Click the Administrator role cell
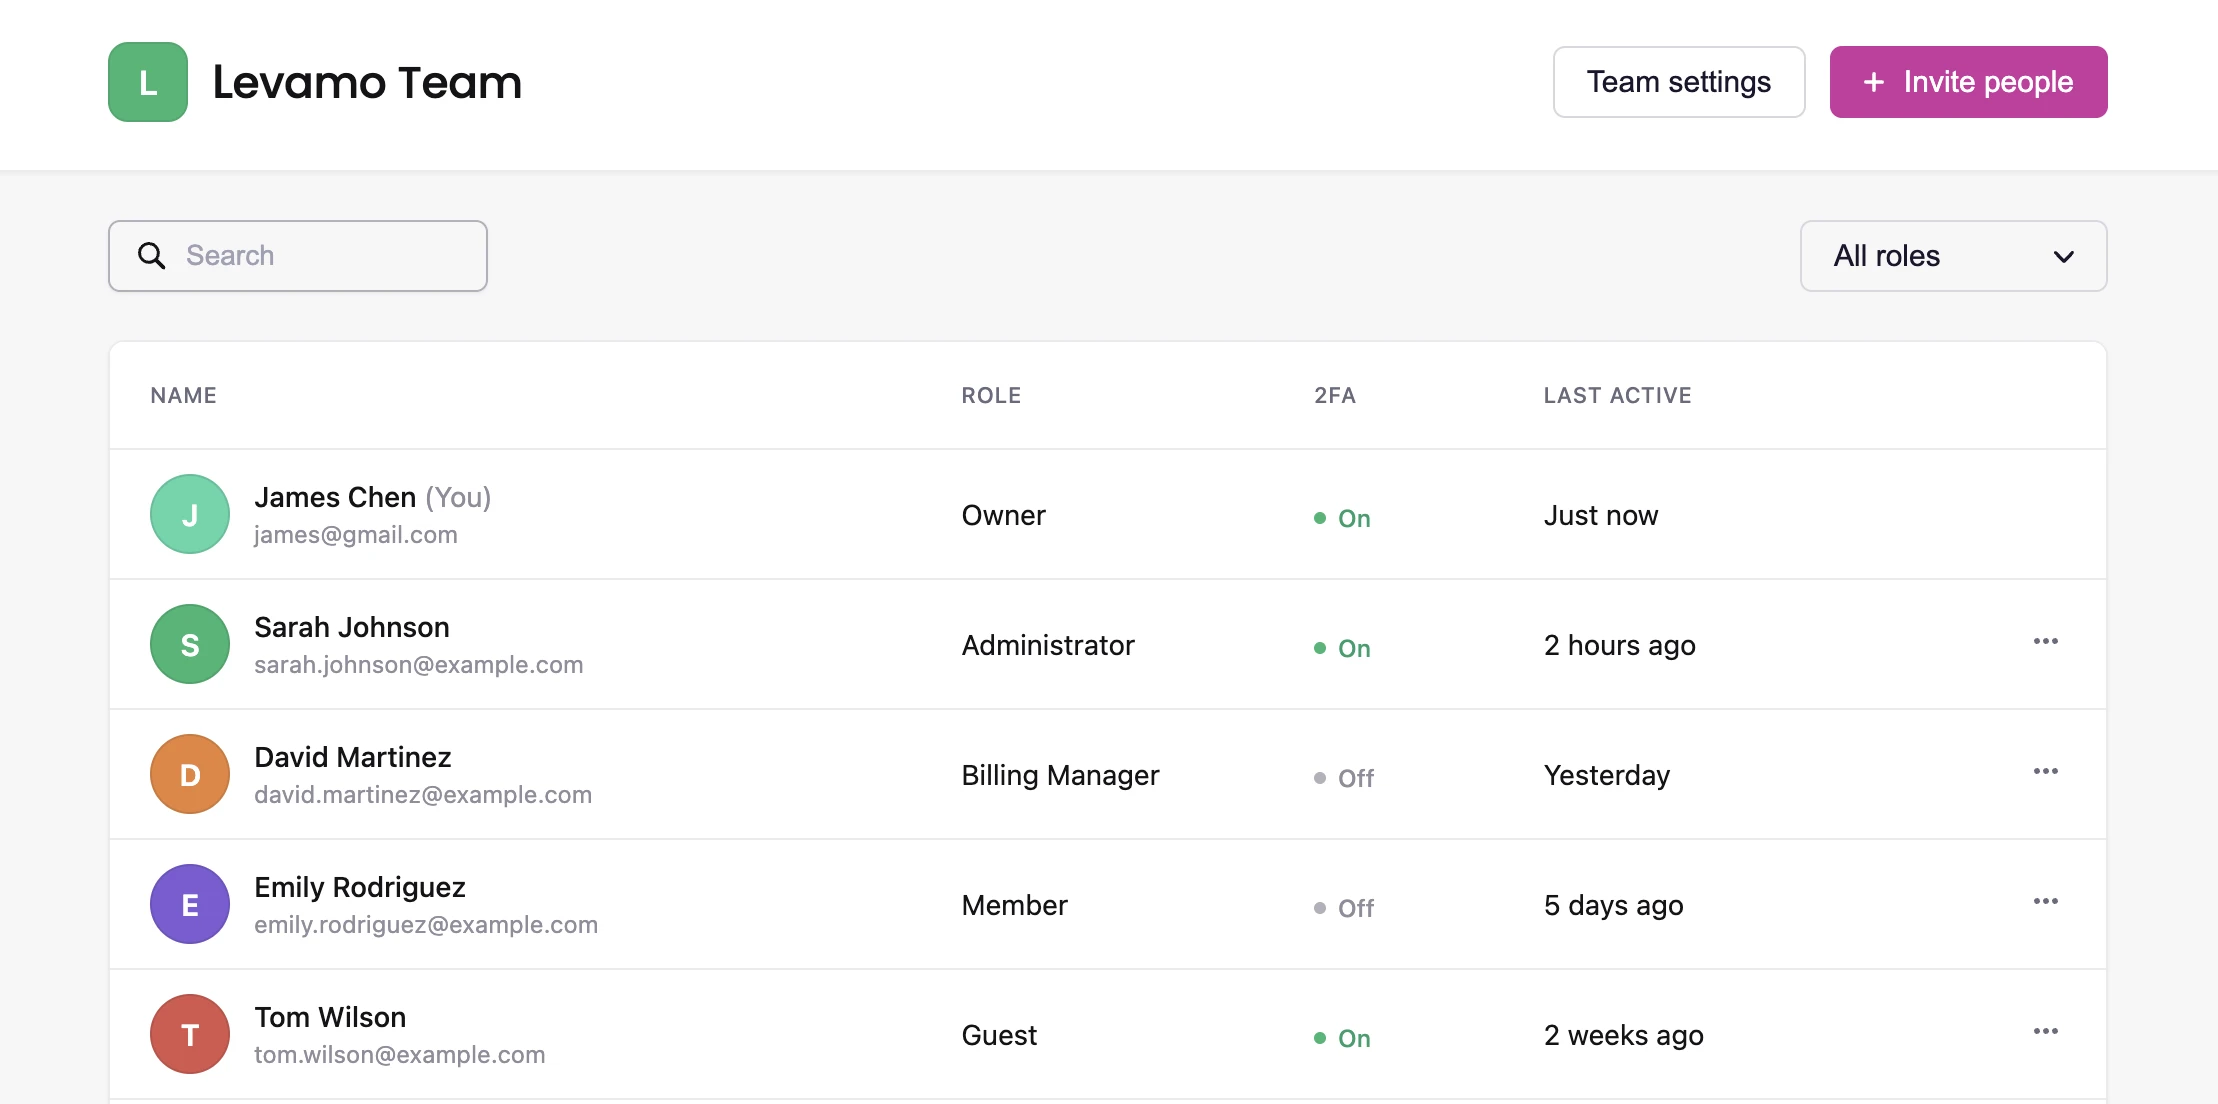This screenshot has height=1104, width=2218. point(1048,645)
